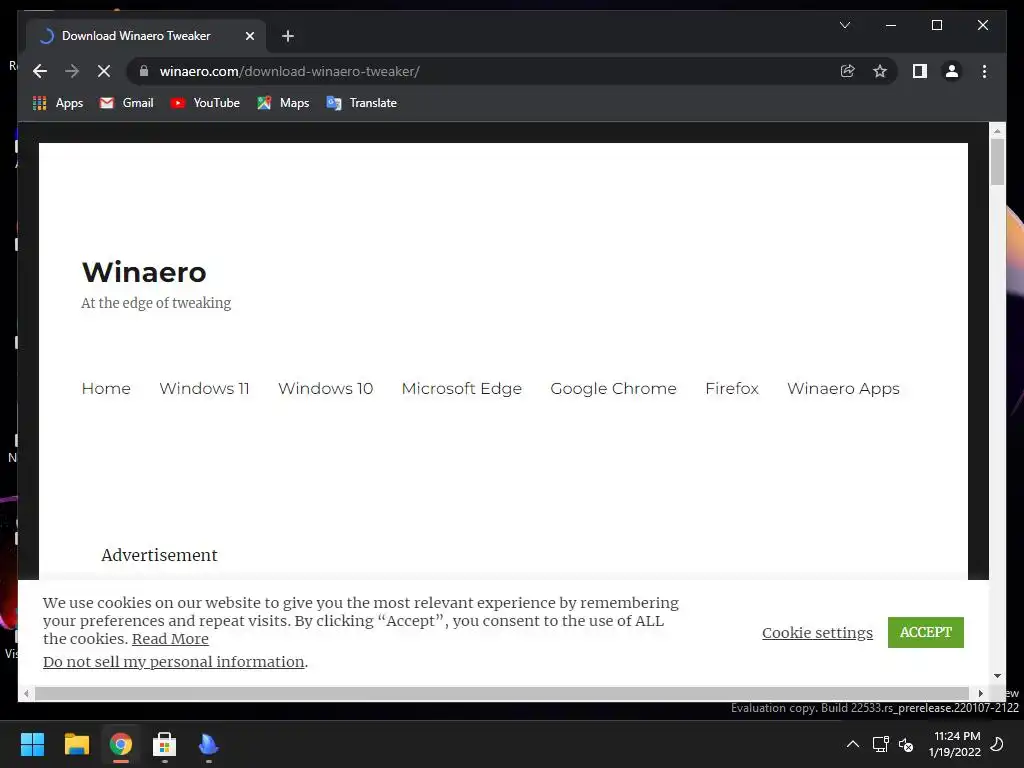Click the 'At the edge of tweaking' tagline
The height and width of the screenshot is (768, 1024).
(x=156, y=303)
